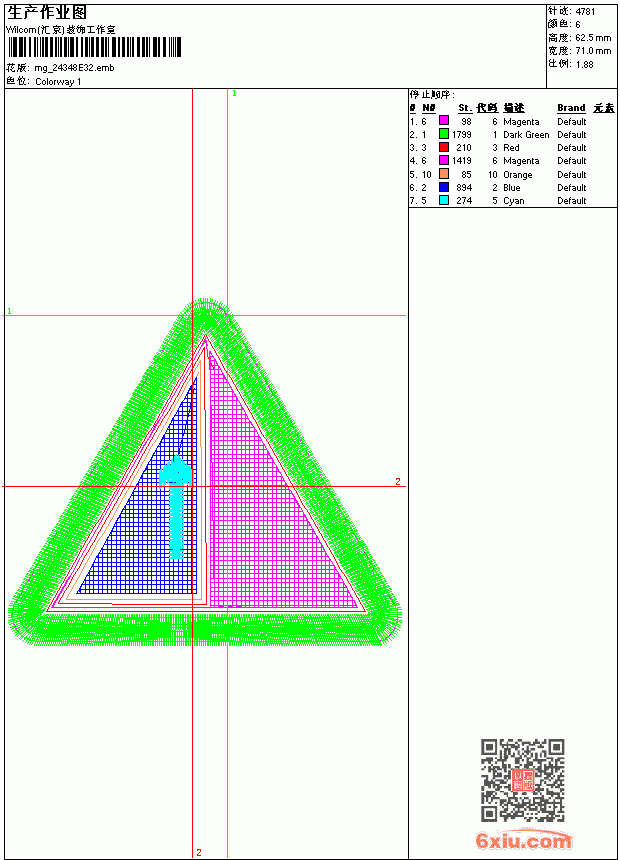Viewport: 620px width, 860px height.
Task: Click the Red color swatch in row 3
Action: pos(444,147)
